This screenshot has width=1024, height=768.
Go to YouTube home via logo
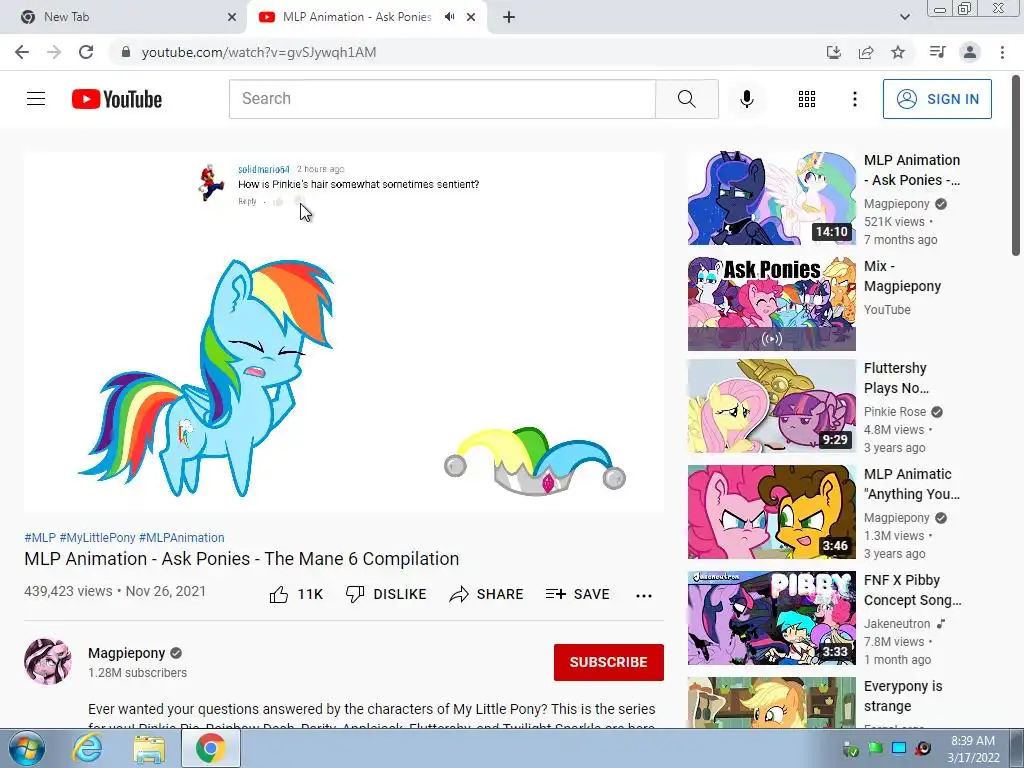pyautogui.click(x=117, y=99)
